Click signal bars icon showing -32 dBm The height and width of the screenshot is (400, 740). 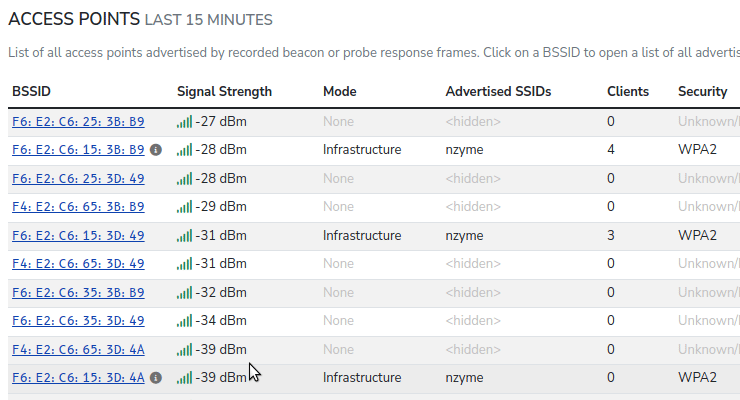(x=184, y=293)
